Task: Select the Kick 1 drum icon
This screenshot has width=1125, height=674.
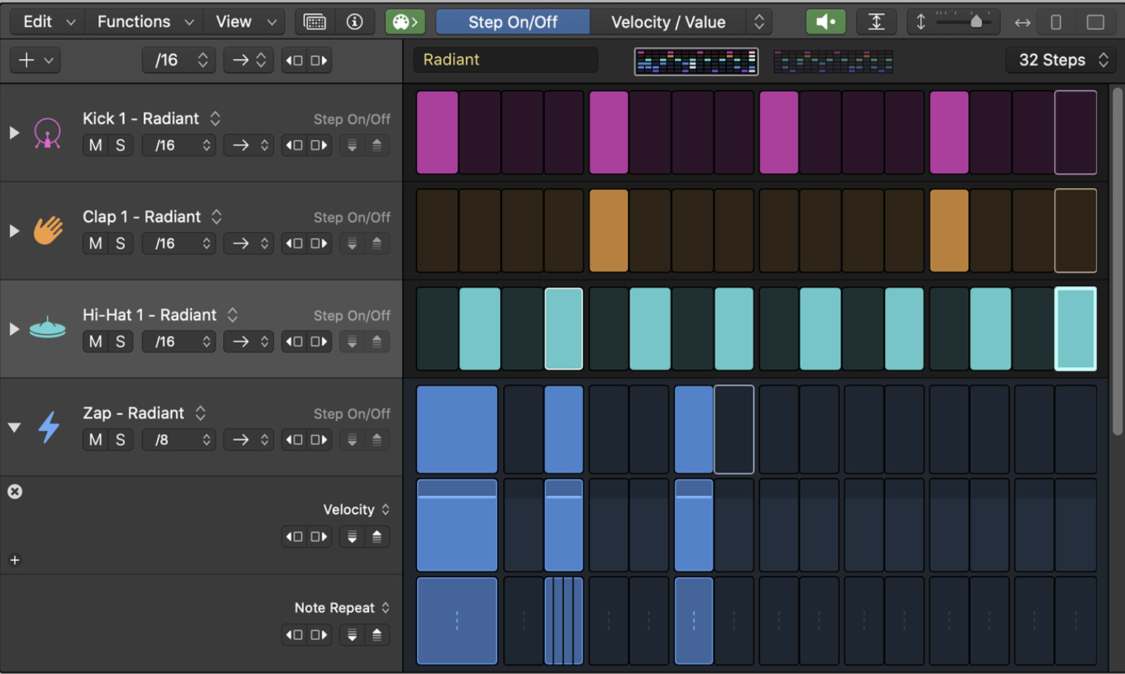Action: coord(48,131)
